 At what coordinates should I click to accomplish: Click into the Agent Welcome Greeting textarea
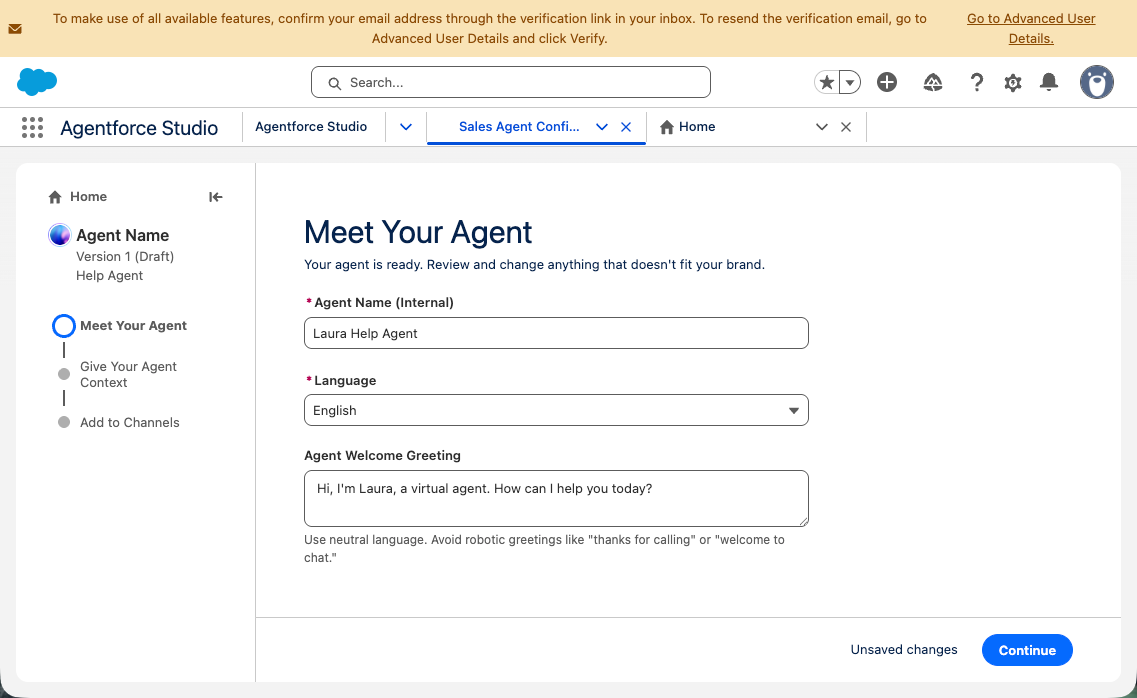(x=556, y=499)
